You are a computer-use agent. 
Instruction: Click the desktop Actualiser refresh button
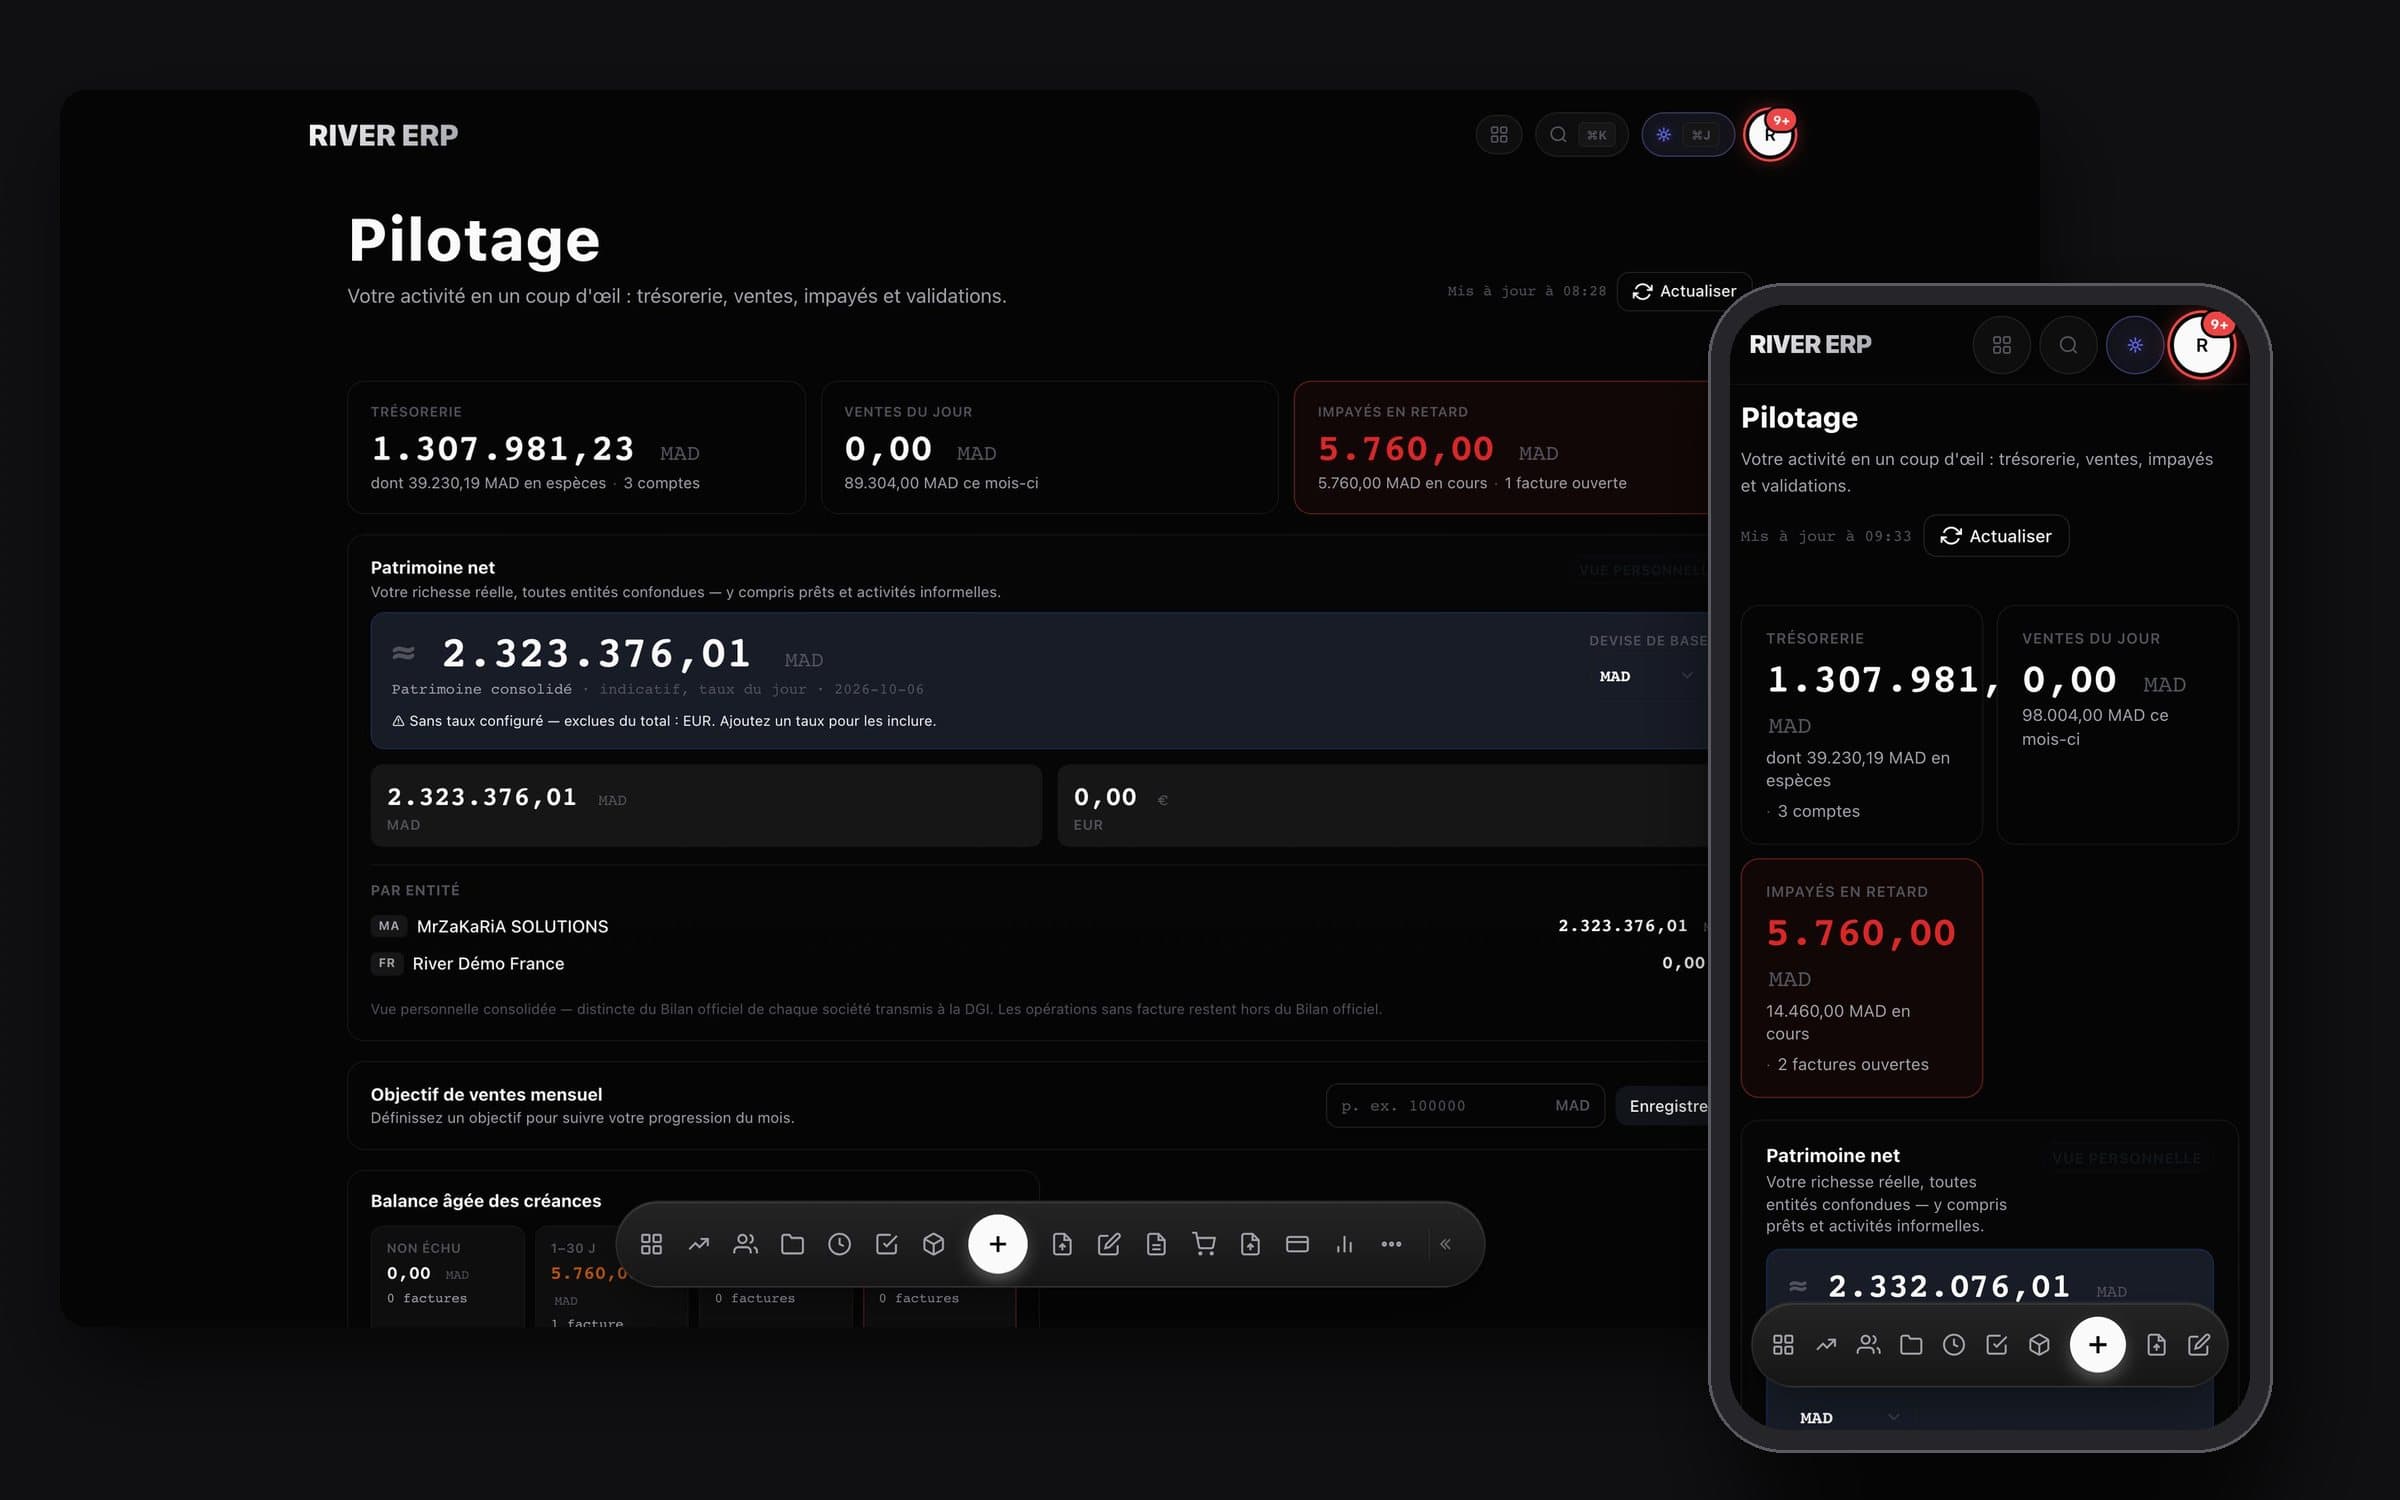[1684, 291]
